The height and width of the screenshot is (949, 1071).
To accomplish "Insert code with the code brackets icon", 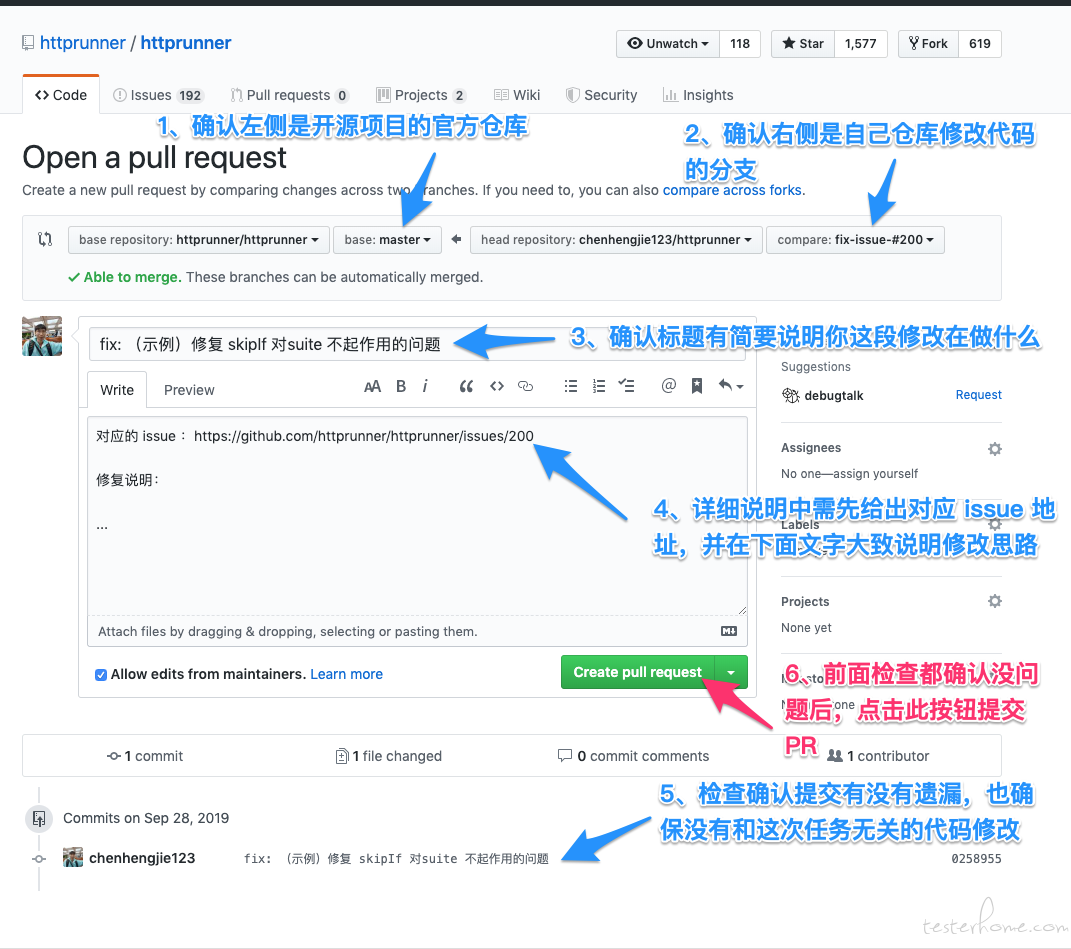I will (497, 387).
